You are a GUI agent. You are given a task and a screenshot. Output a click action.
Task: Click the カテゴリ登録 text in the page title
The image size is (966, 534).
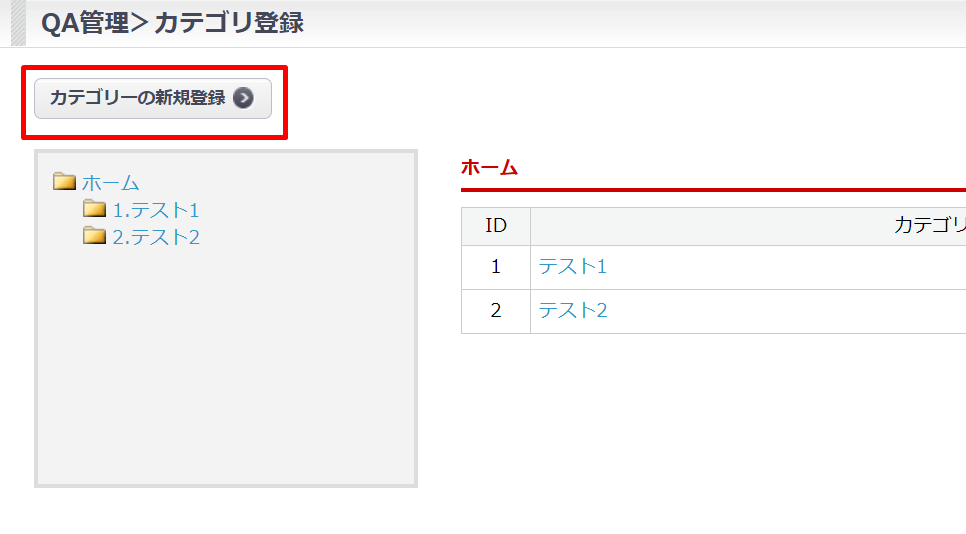point(229,23)
